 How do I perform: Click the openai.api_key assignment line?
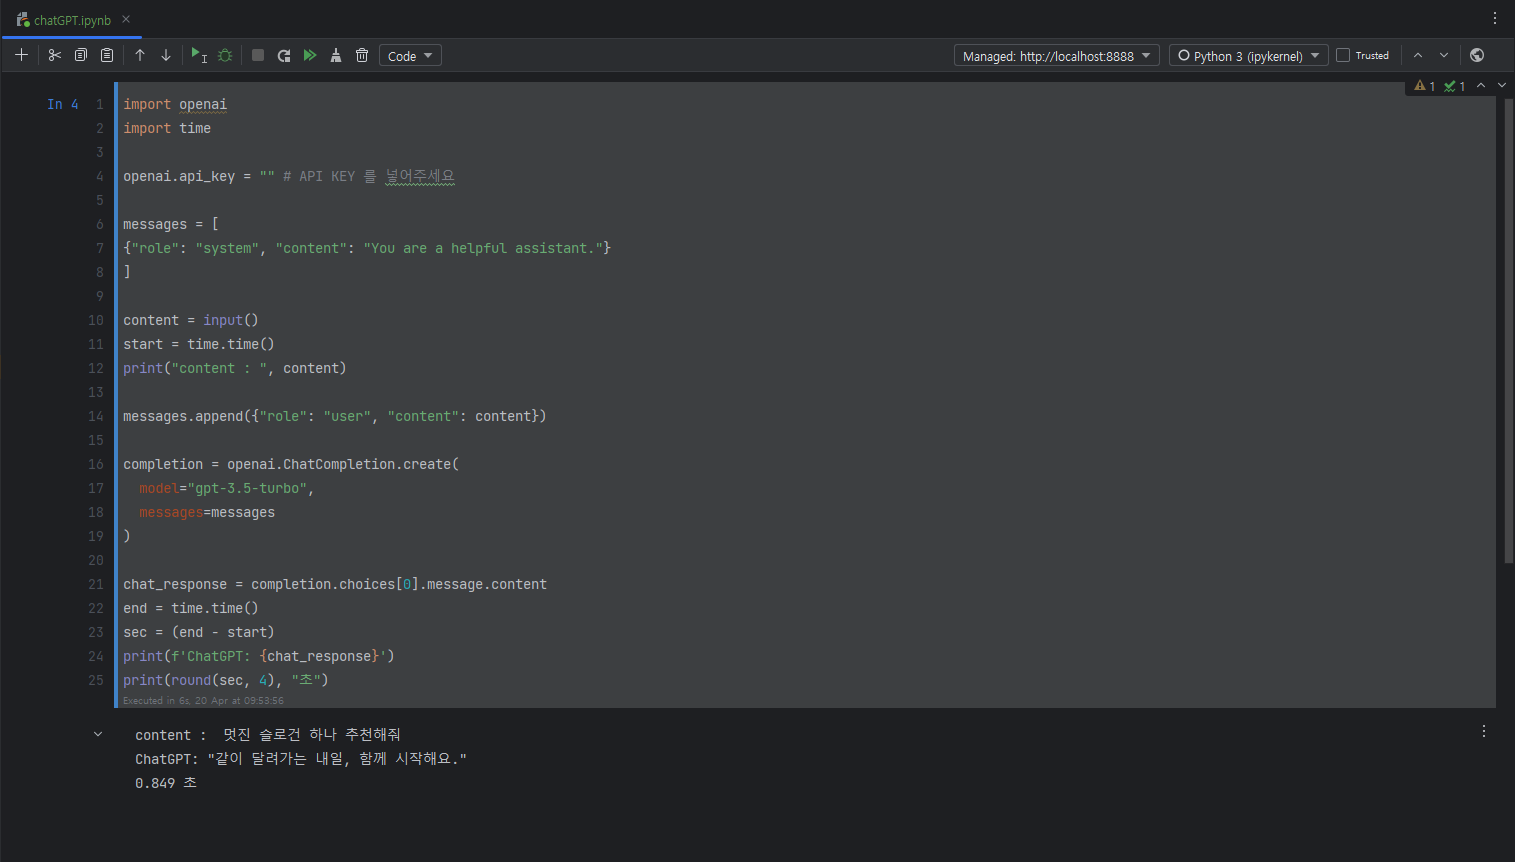[289, 176]
